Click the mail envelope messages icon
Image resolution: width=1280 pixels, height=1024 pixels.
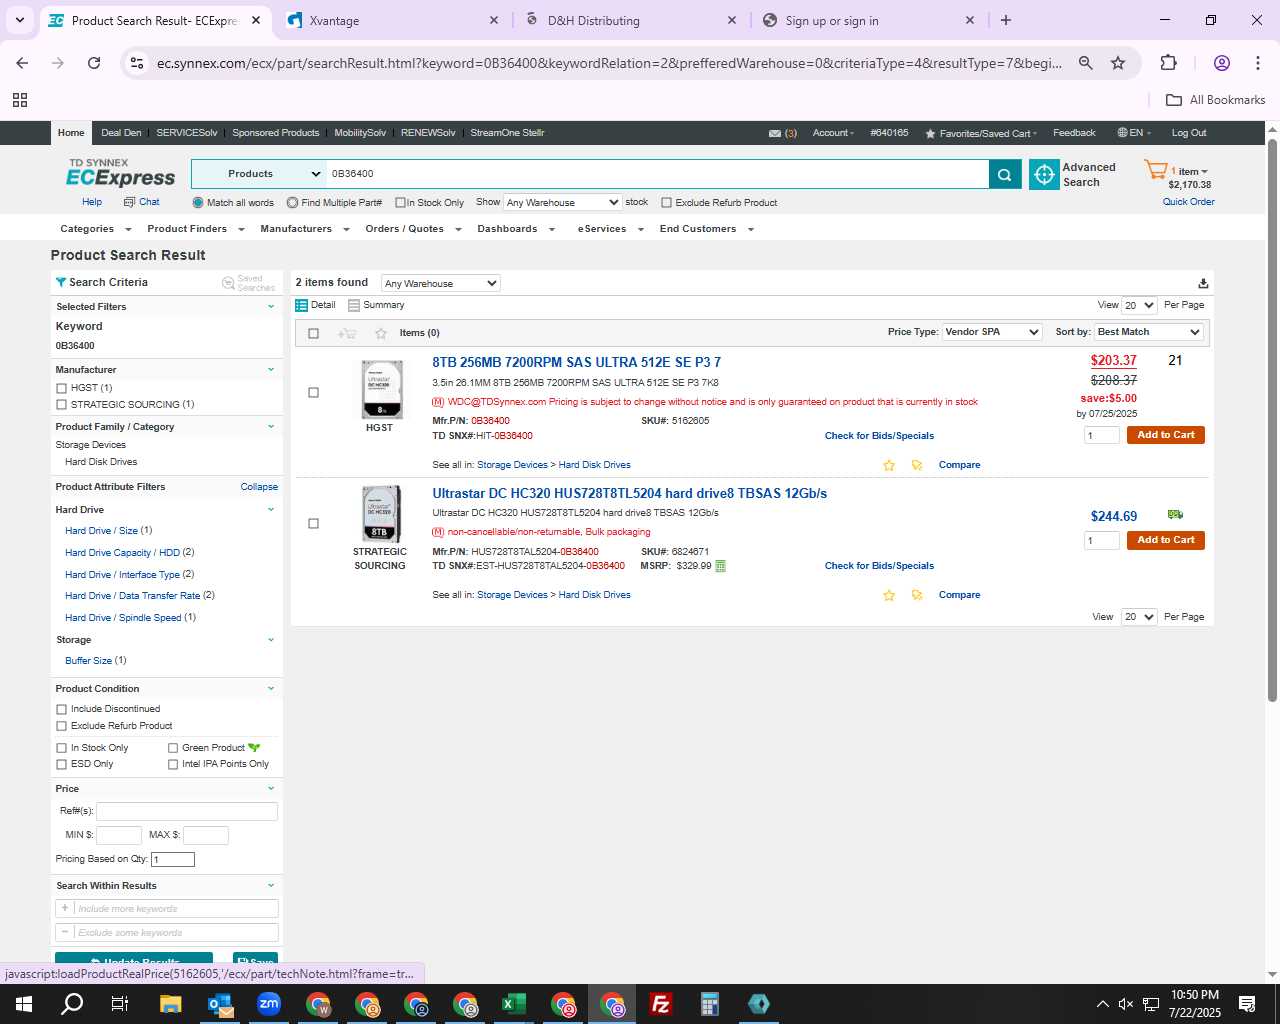tap(775, 133)
